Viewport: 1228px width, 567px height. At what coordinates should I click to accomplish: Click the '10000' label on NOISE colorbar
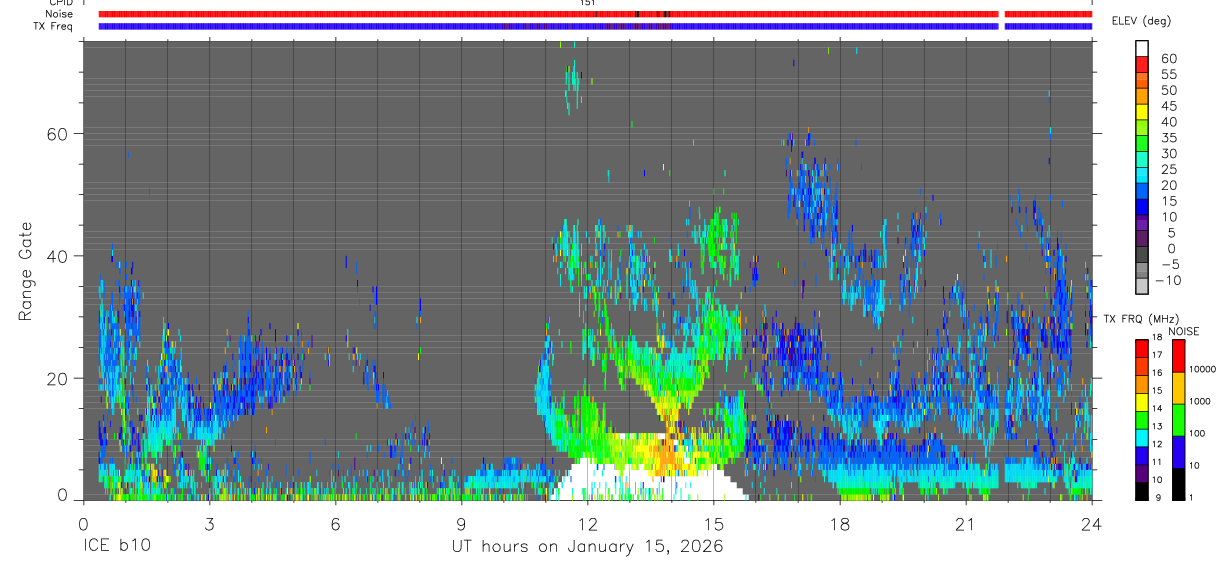click(x=1202, y=369)
